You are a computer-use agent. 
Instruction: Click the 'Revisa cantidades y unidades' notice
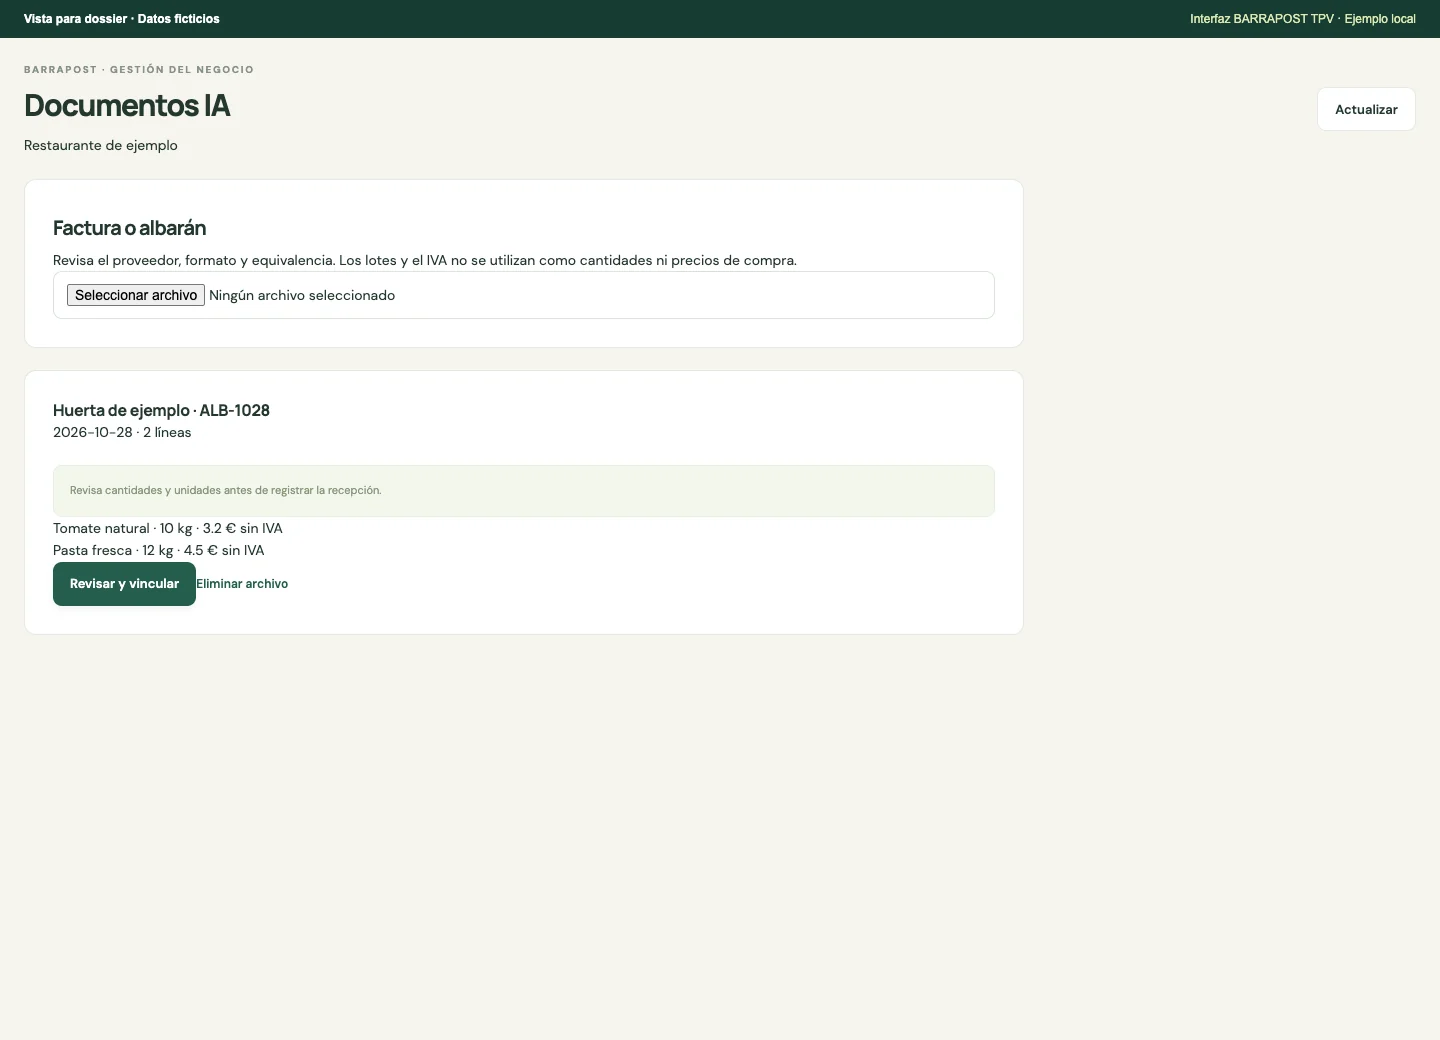[524, 491]
